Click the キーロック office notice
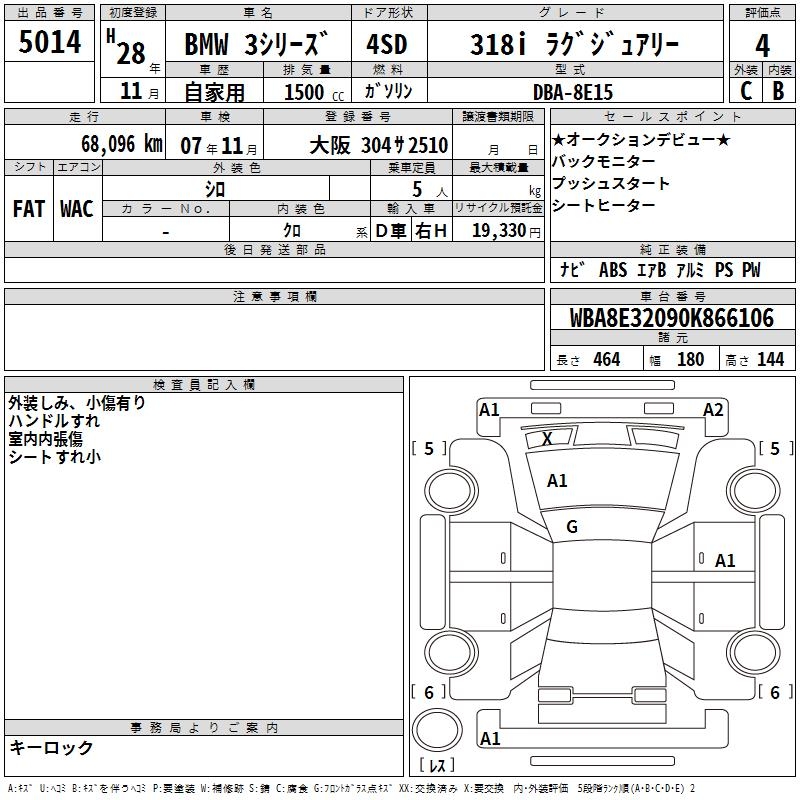This screenshot has width=800, height=800. [x=51, y=747]
